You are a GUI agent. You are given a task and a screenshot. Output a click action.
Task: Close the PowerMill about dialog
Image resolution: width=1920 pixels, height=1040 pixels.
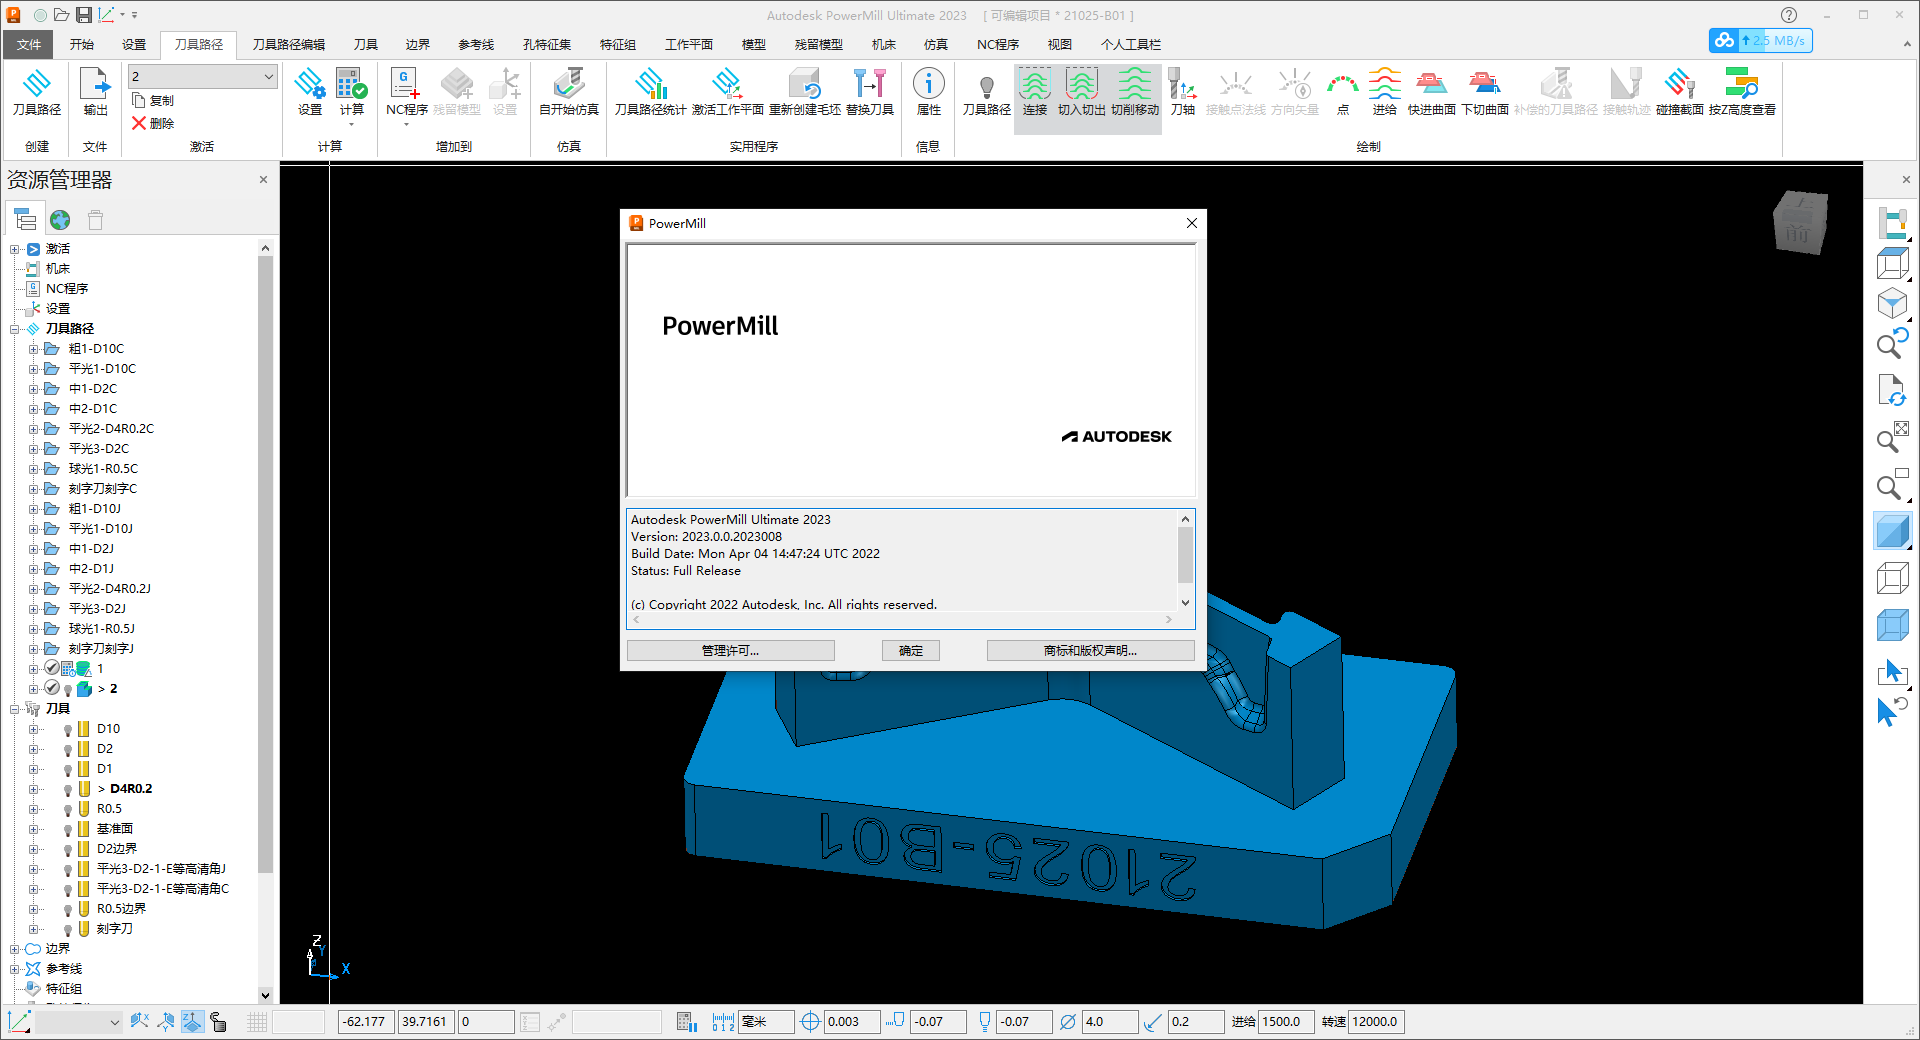(x=1191, y=223)
